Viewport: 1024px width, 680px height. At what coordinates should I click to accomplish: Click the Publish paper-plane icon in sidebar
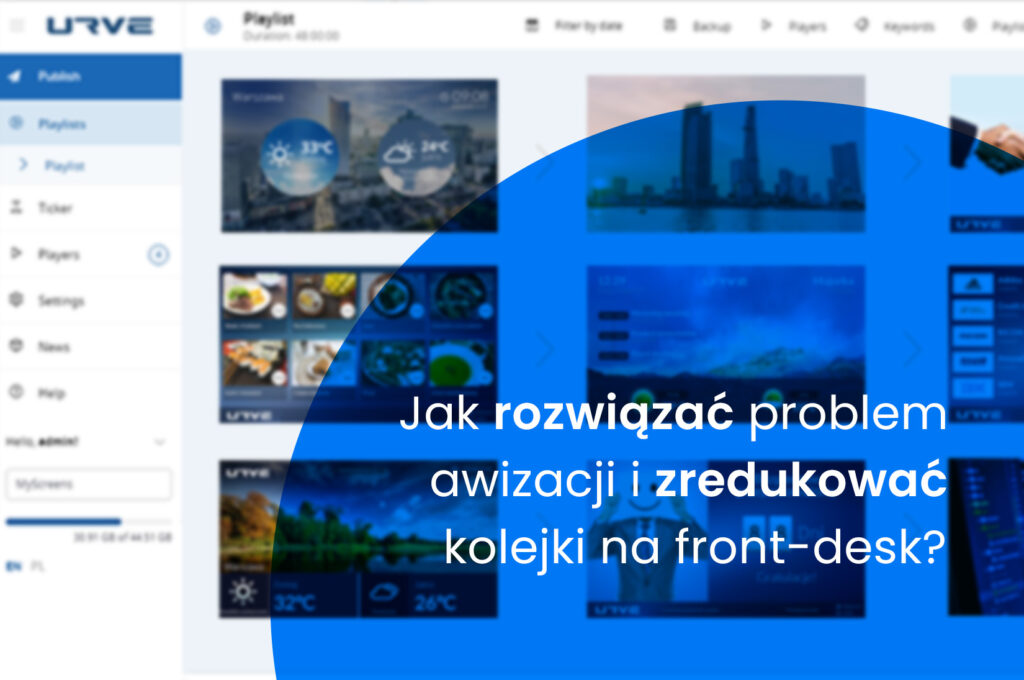(x=15, y=76)
